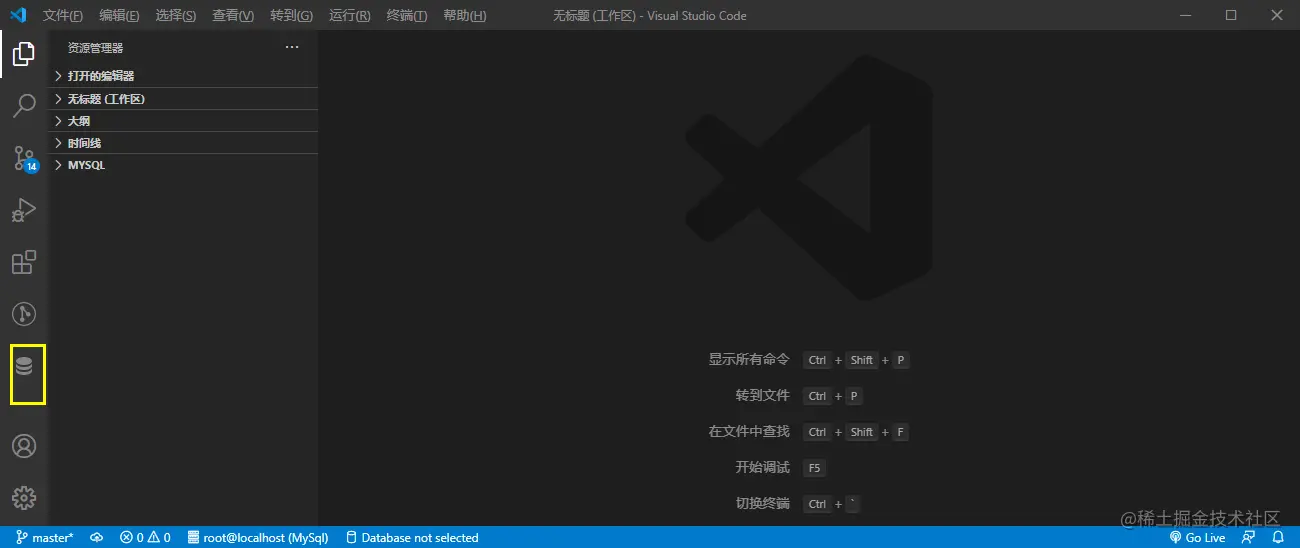Start Go Live server from status bar

pyautogui.click(x=1197, y=537)
